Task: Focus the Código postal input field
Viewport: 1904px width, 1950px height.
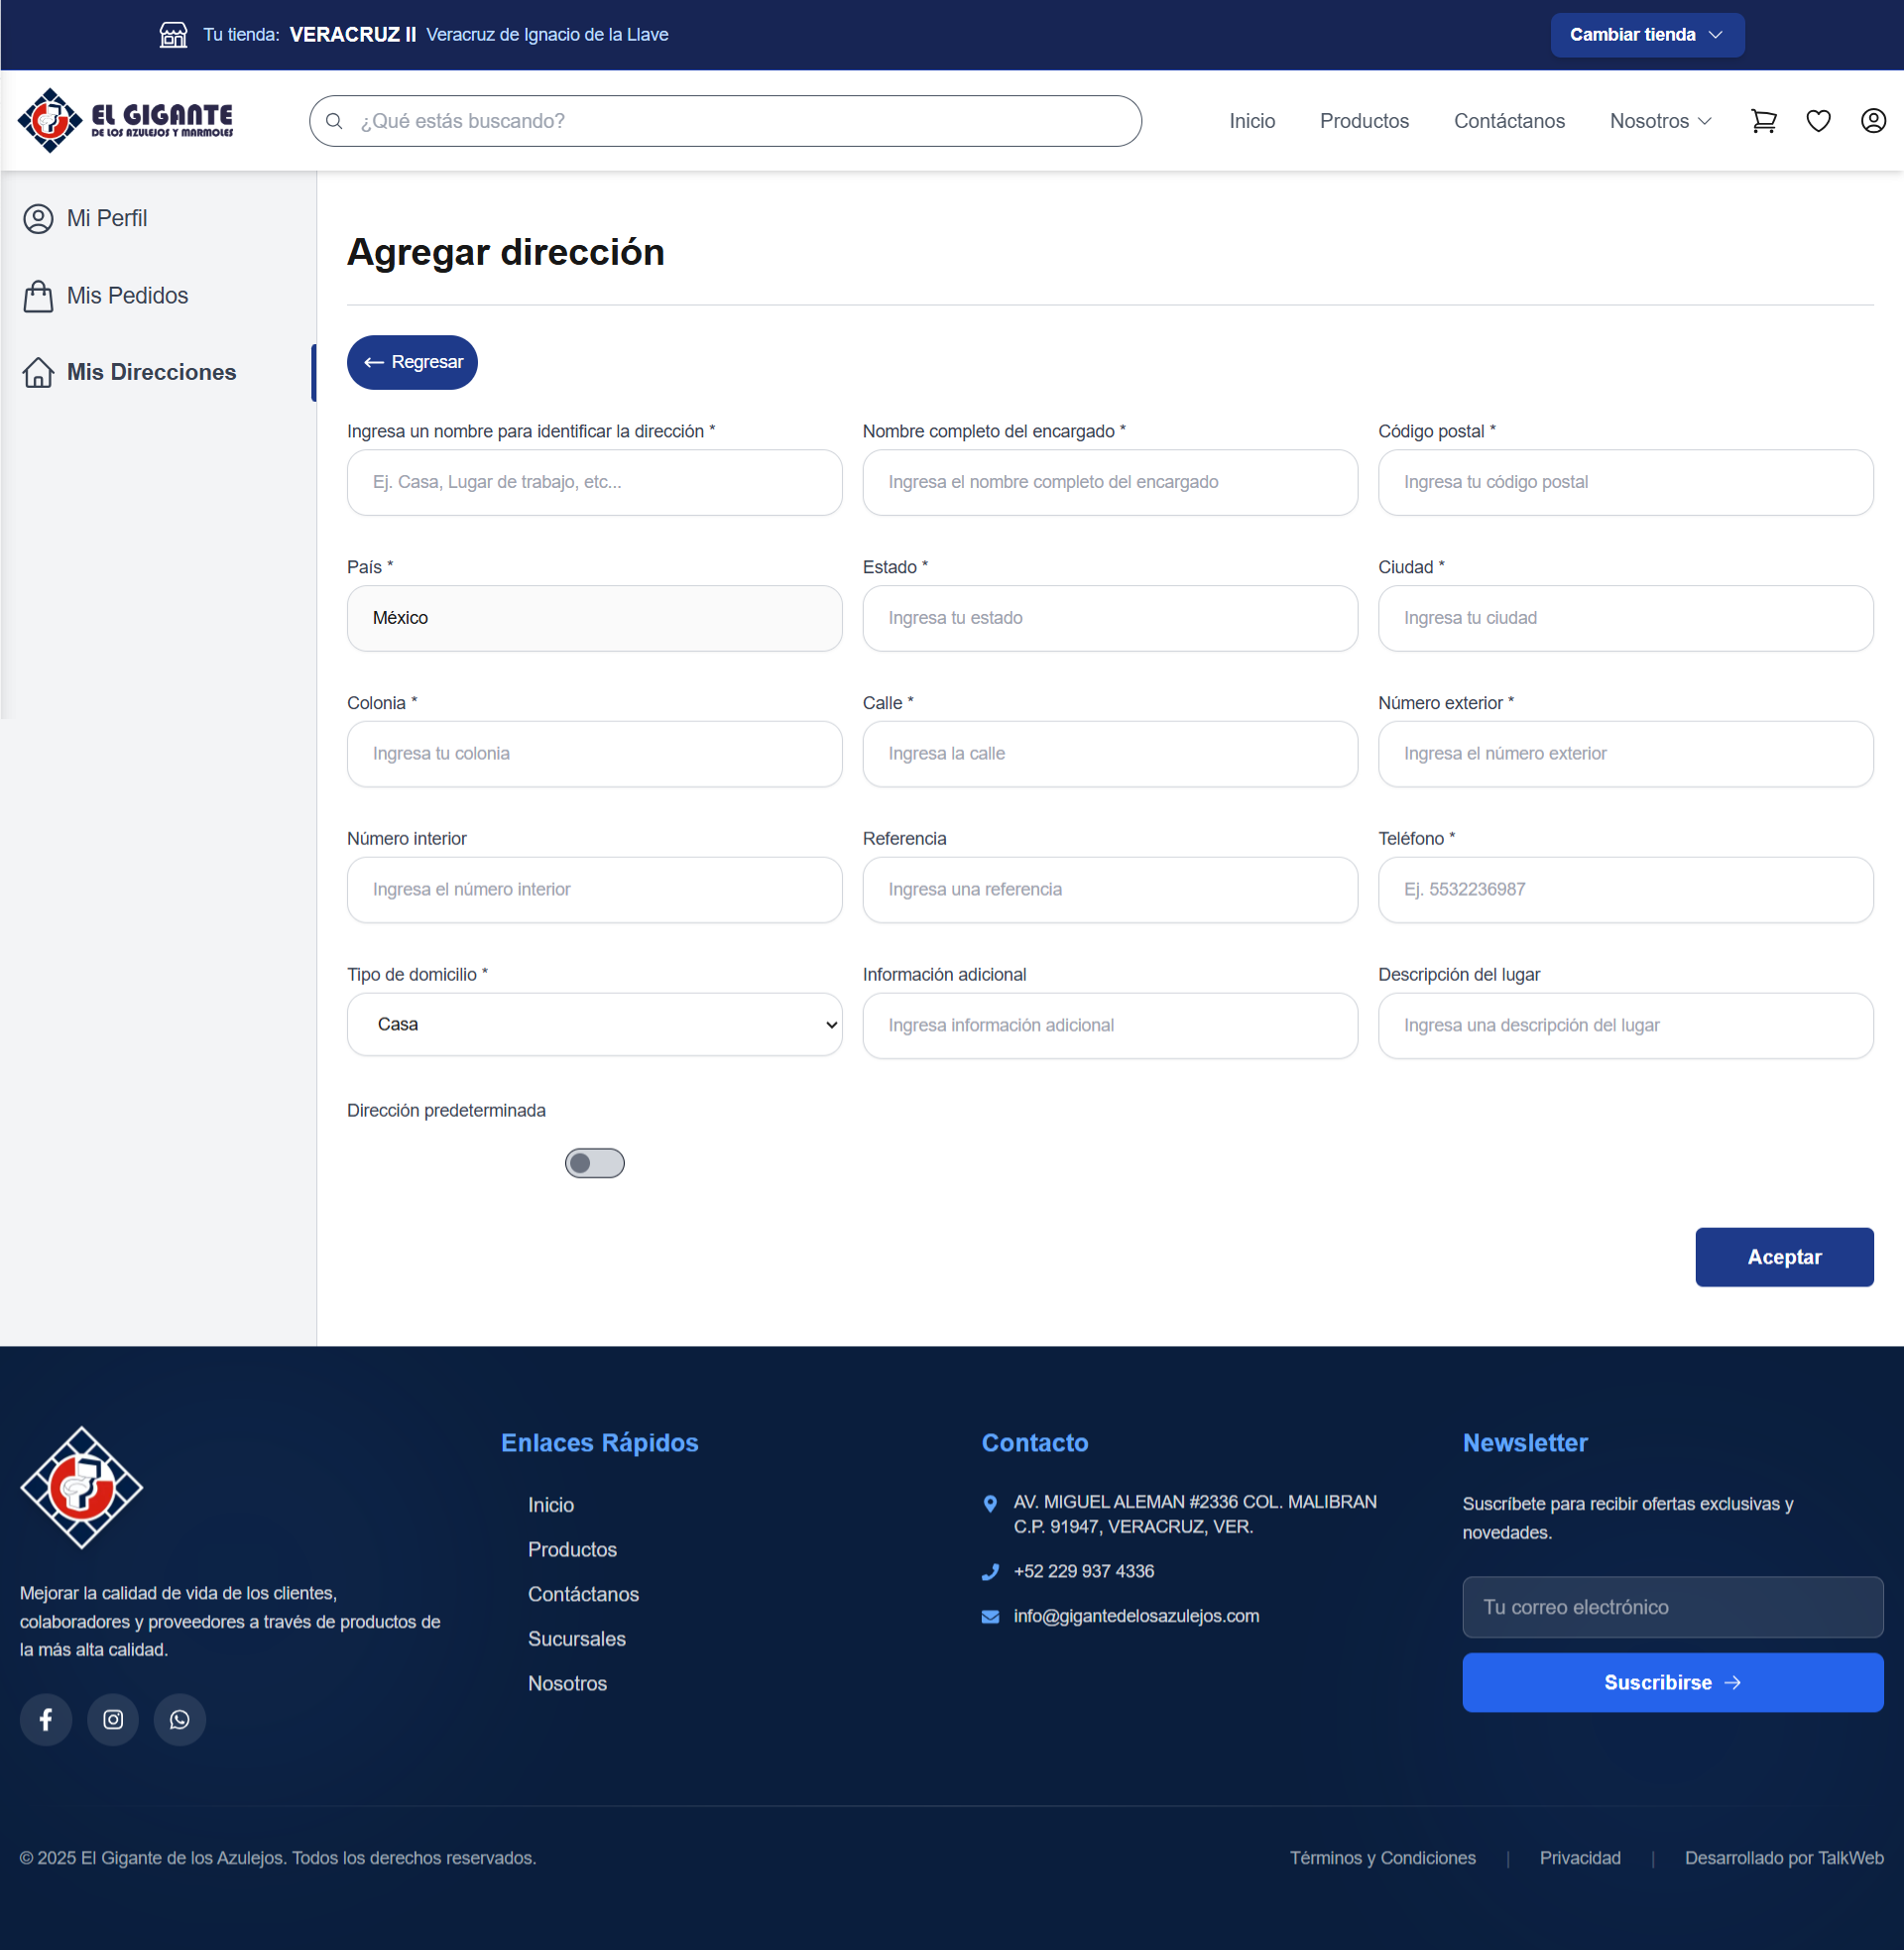Action: pos(1624,482)
